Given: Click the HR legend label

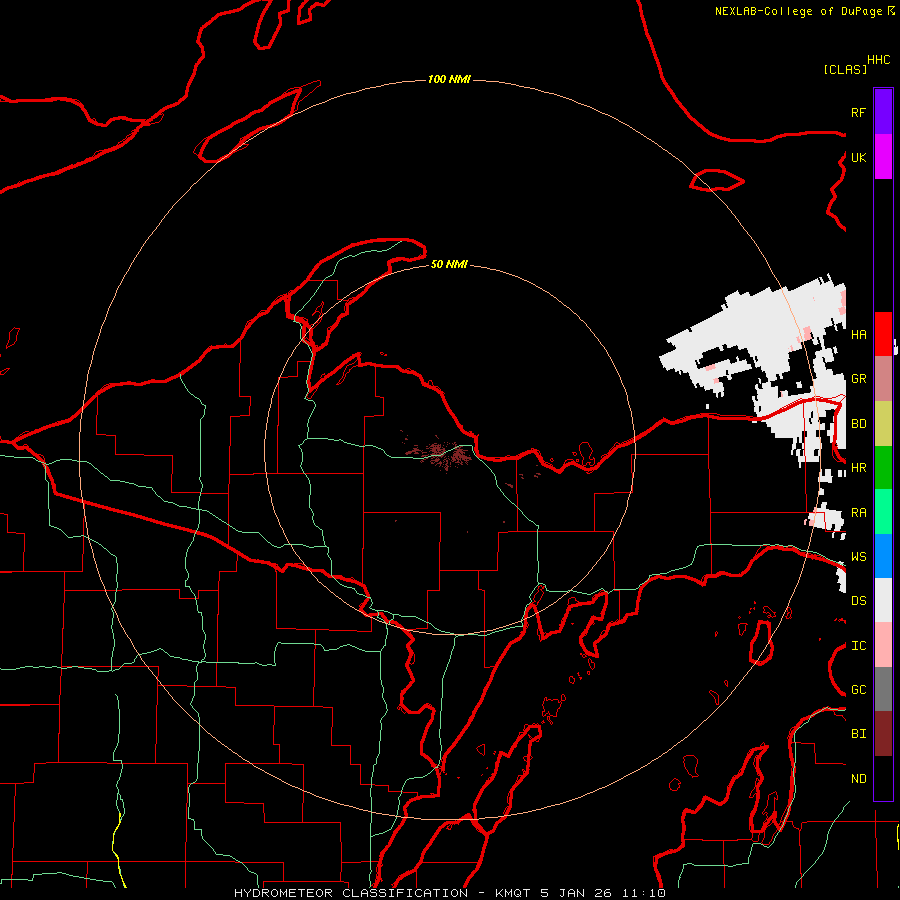Looking at the screenshot, I should click(858, 468).
